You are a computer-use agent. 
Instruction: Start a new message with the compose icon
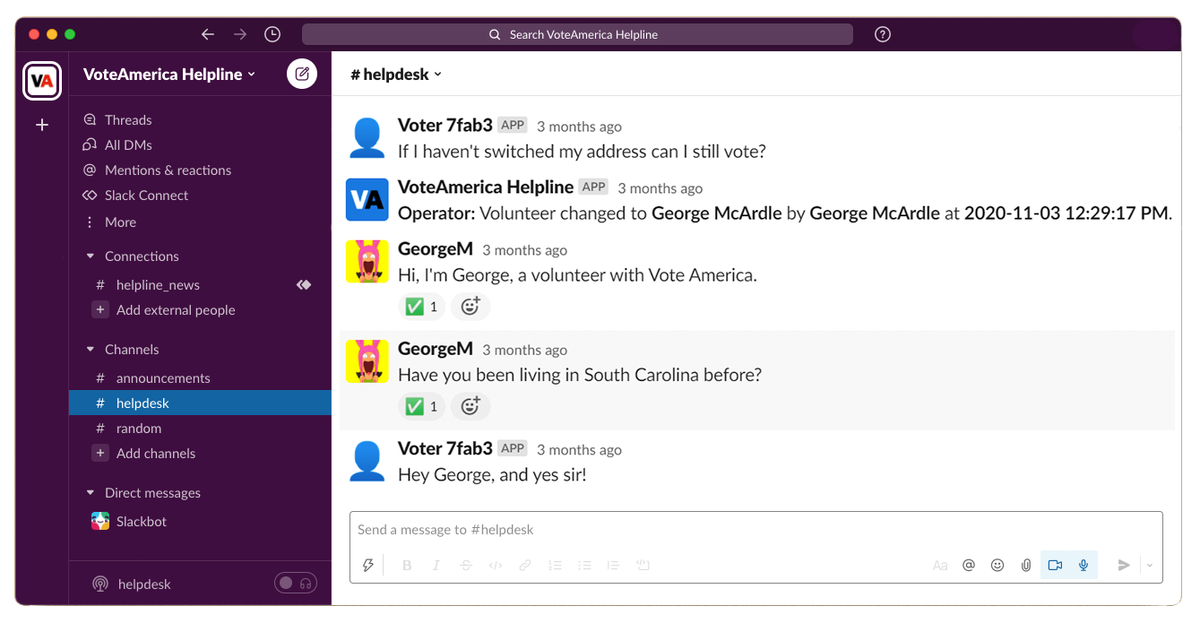tap(302, 73)
